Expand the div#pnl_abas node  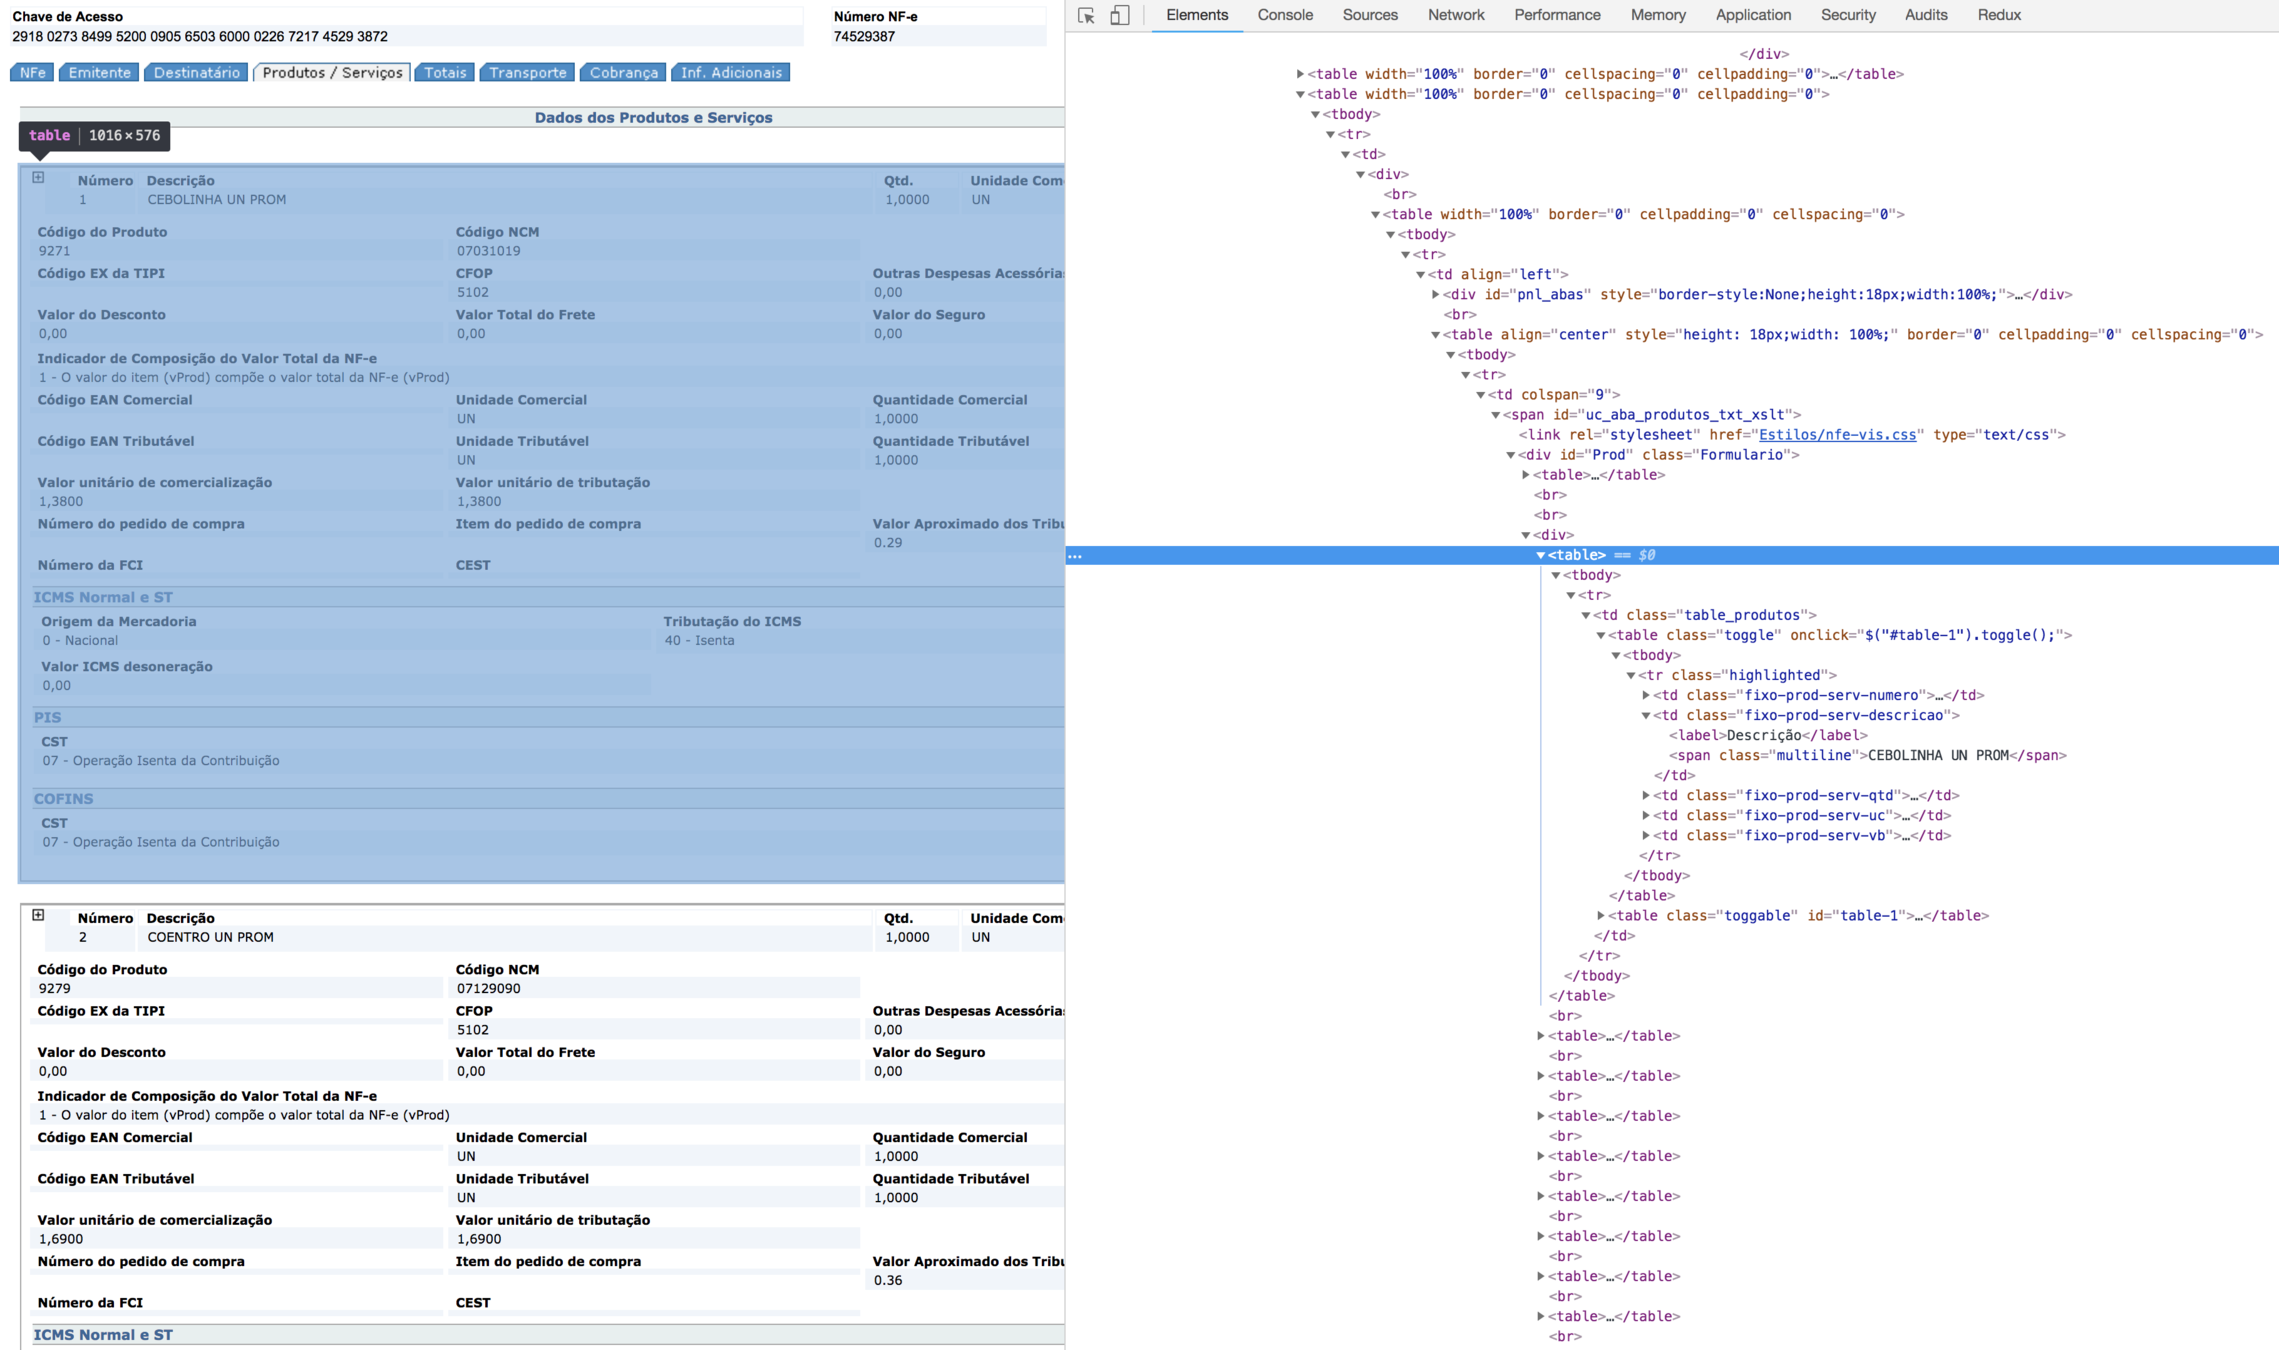pyautogui.click(x=1436, y=295)
